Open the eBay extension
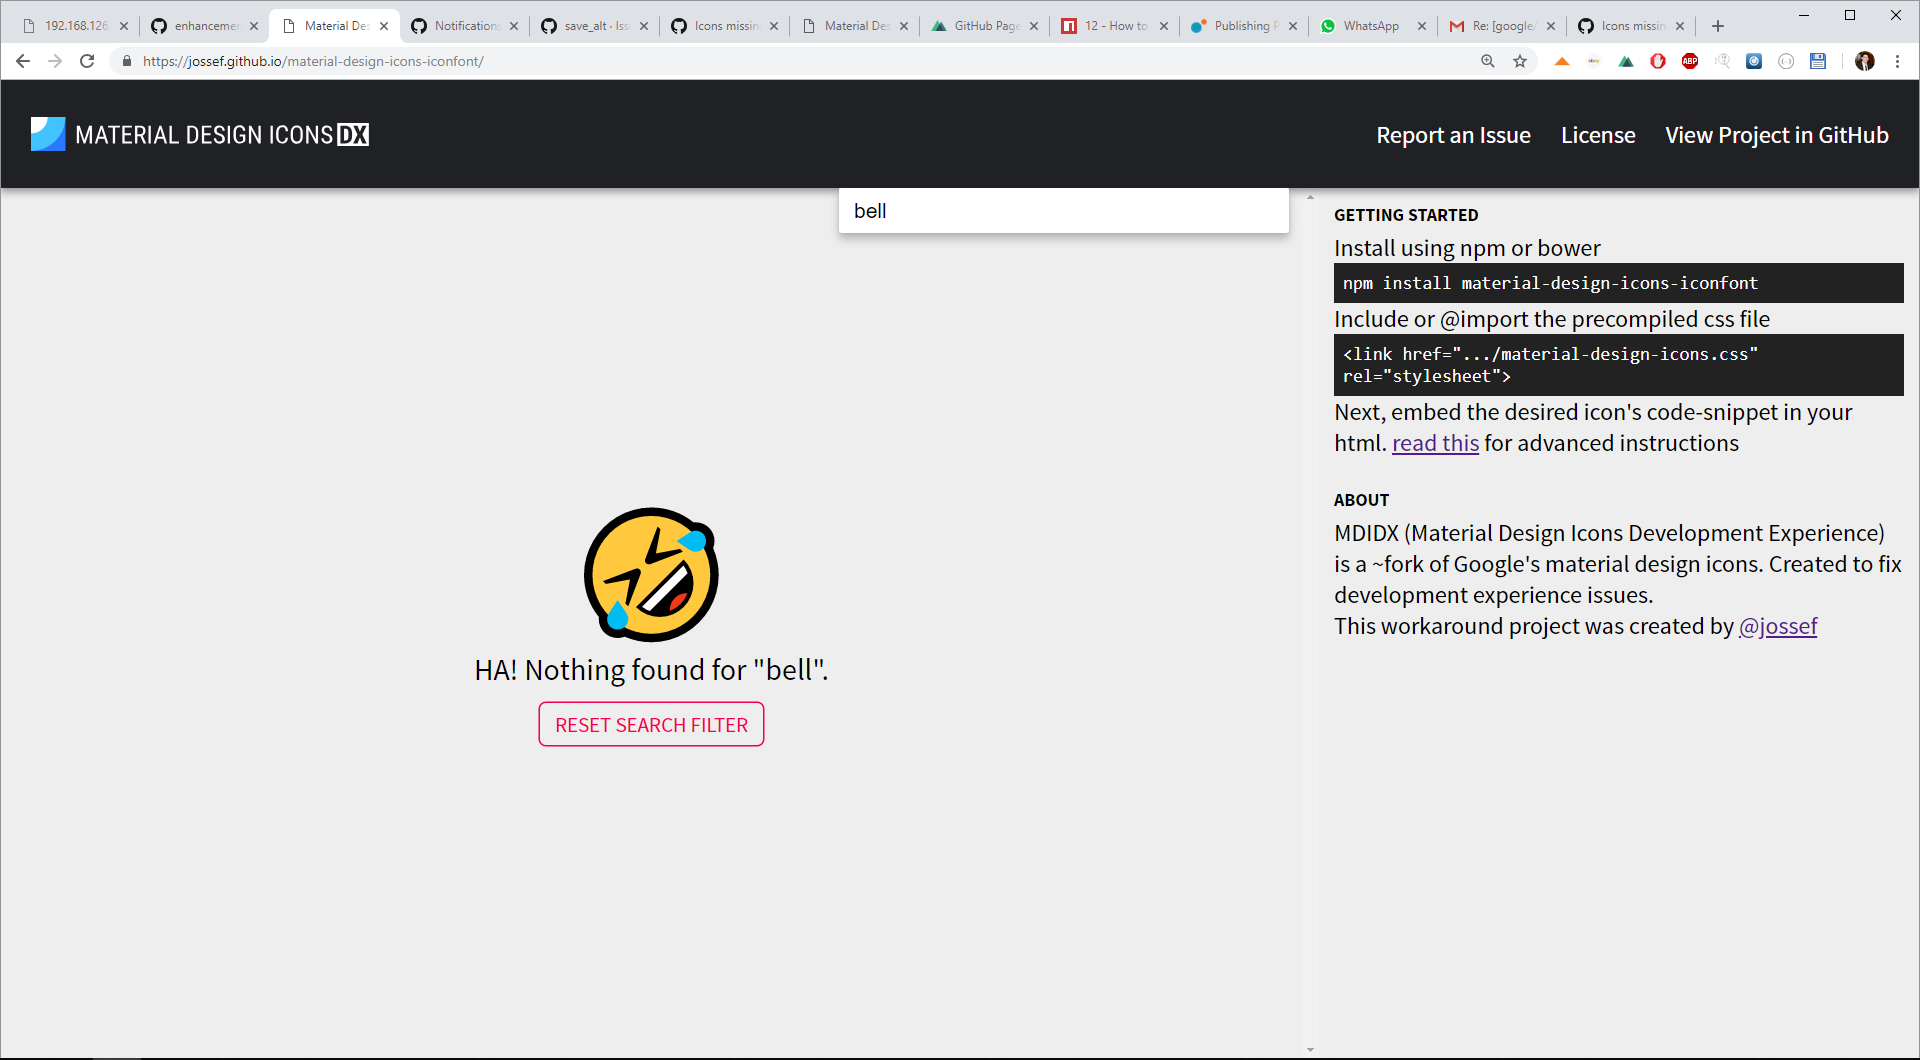Screen dimensions: 1920x1060 pos(1594,61)
